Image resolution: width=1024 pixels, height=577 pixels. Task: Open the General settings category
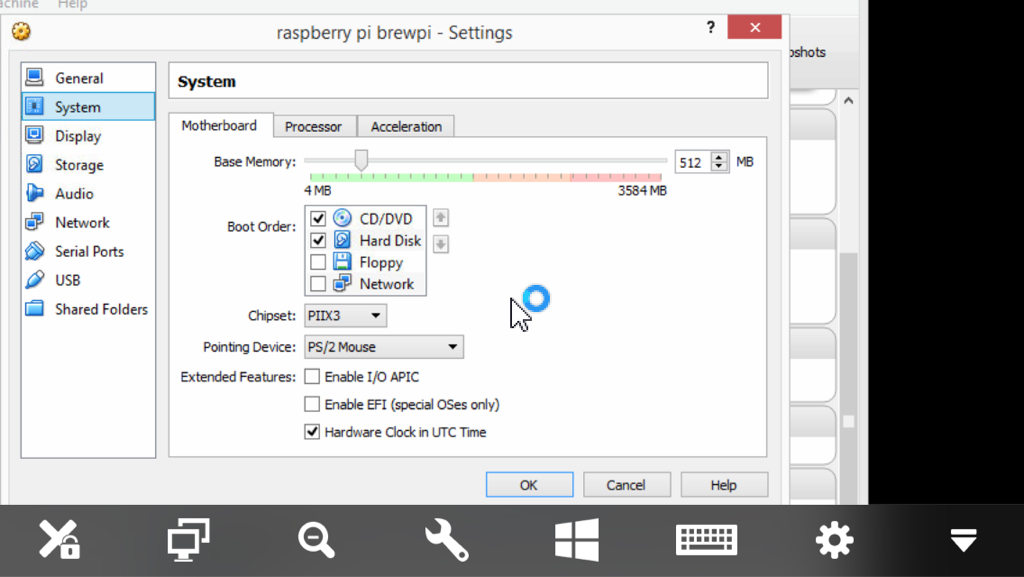tap(88, 78)
